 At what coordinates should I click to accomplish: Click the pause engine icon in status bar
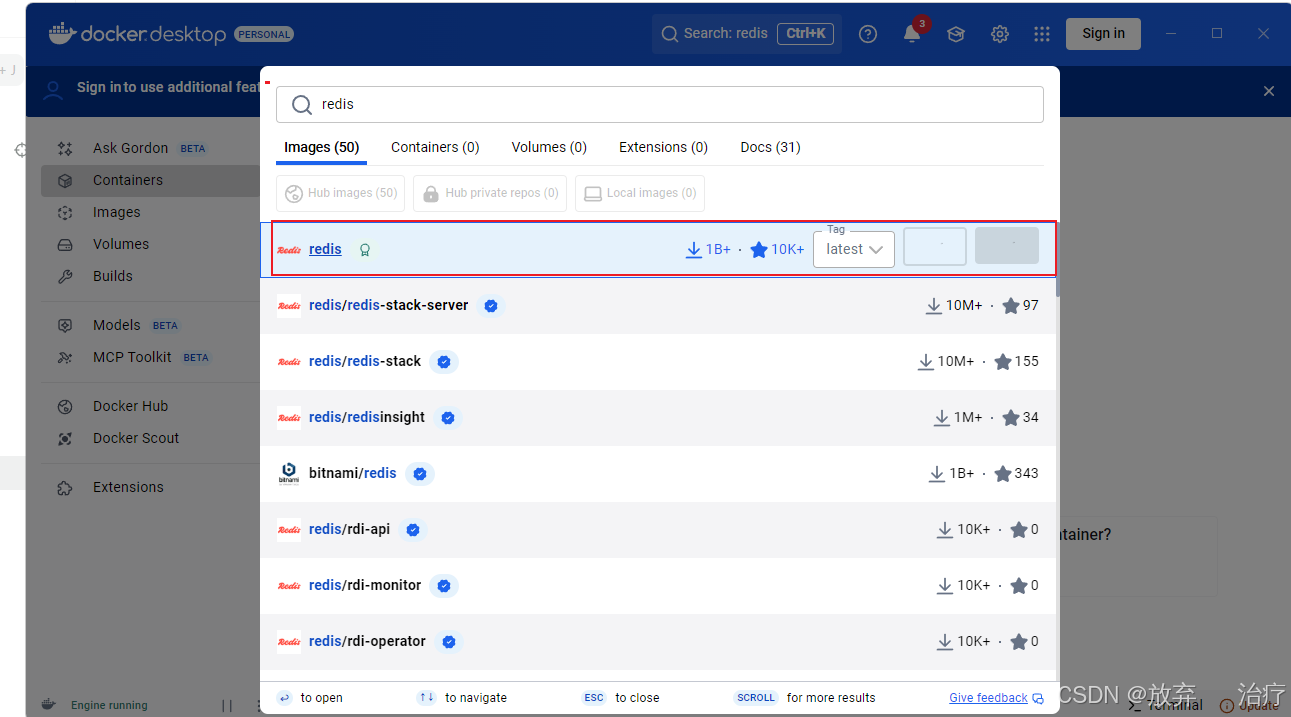227,705
